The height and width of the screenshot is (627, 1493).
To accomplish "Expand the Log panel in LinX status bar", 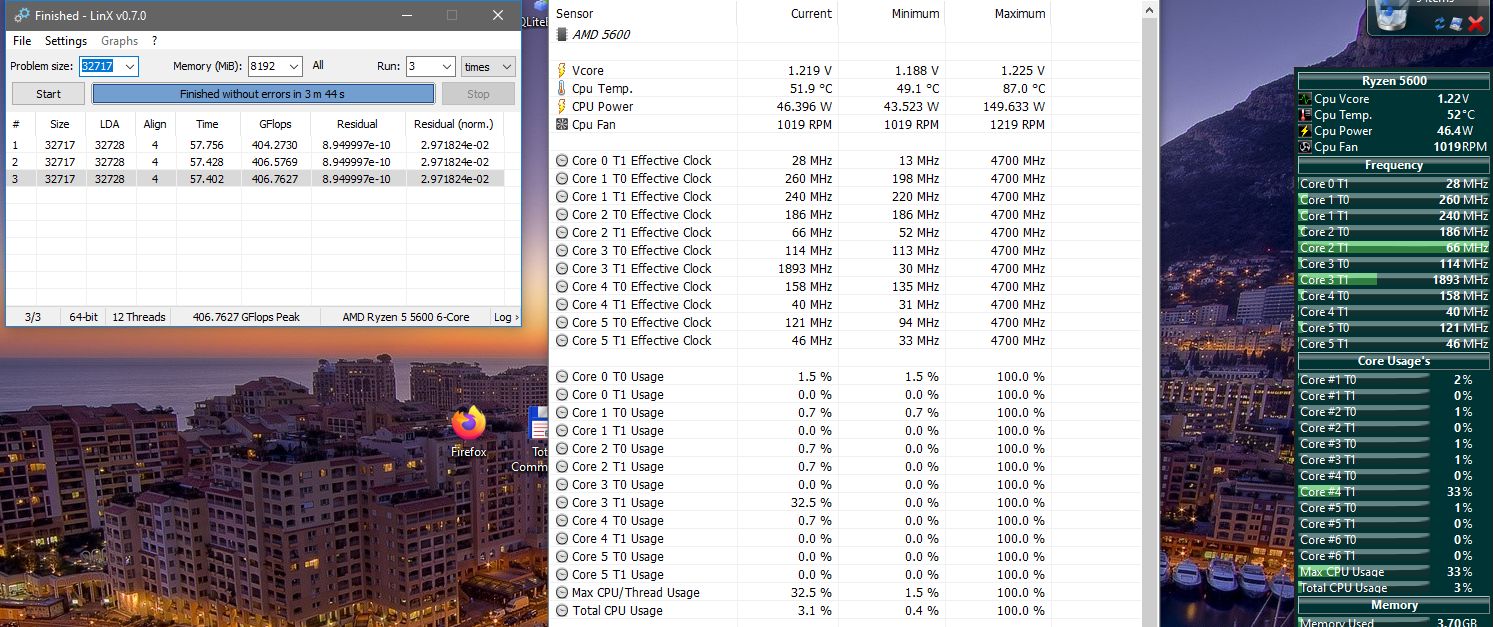I will pyautogui.click(x=506, y=317).
